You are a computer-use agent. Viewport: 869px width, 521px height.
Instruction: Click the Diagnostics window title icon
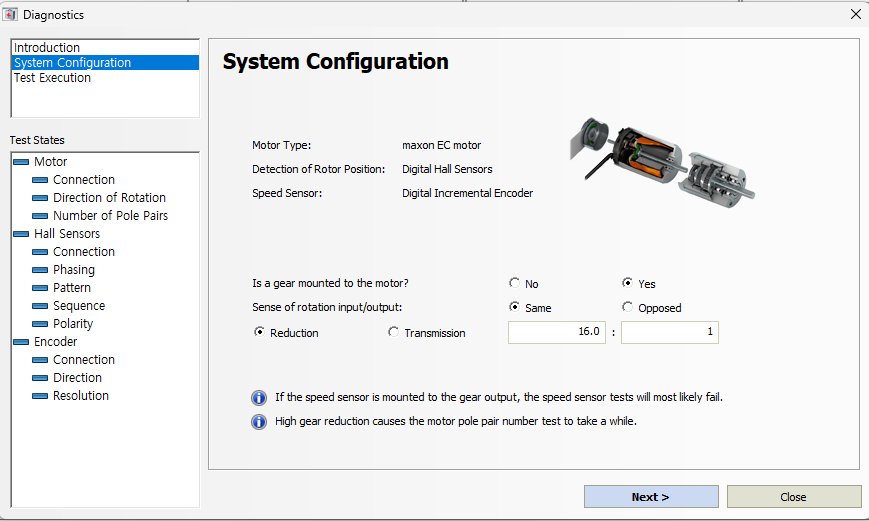pos(10,14)
